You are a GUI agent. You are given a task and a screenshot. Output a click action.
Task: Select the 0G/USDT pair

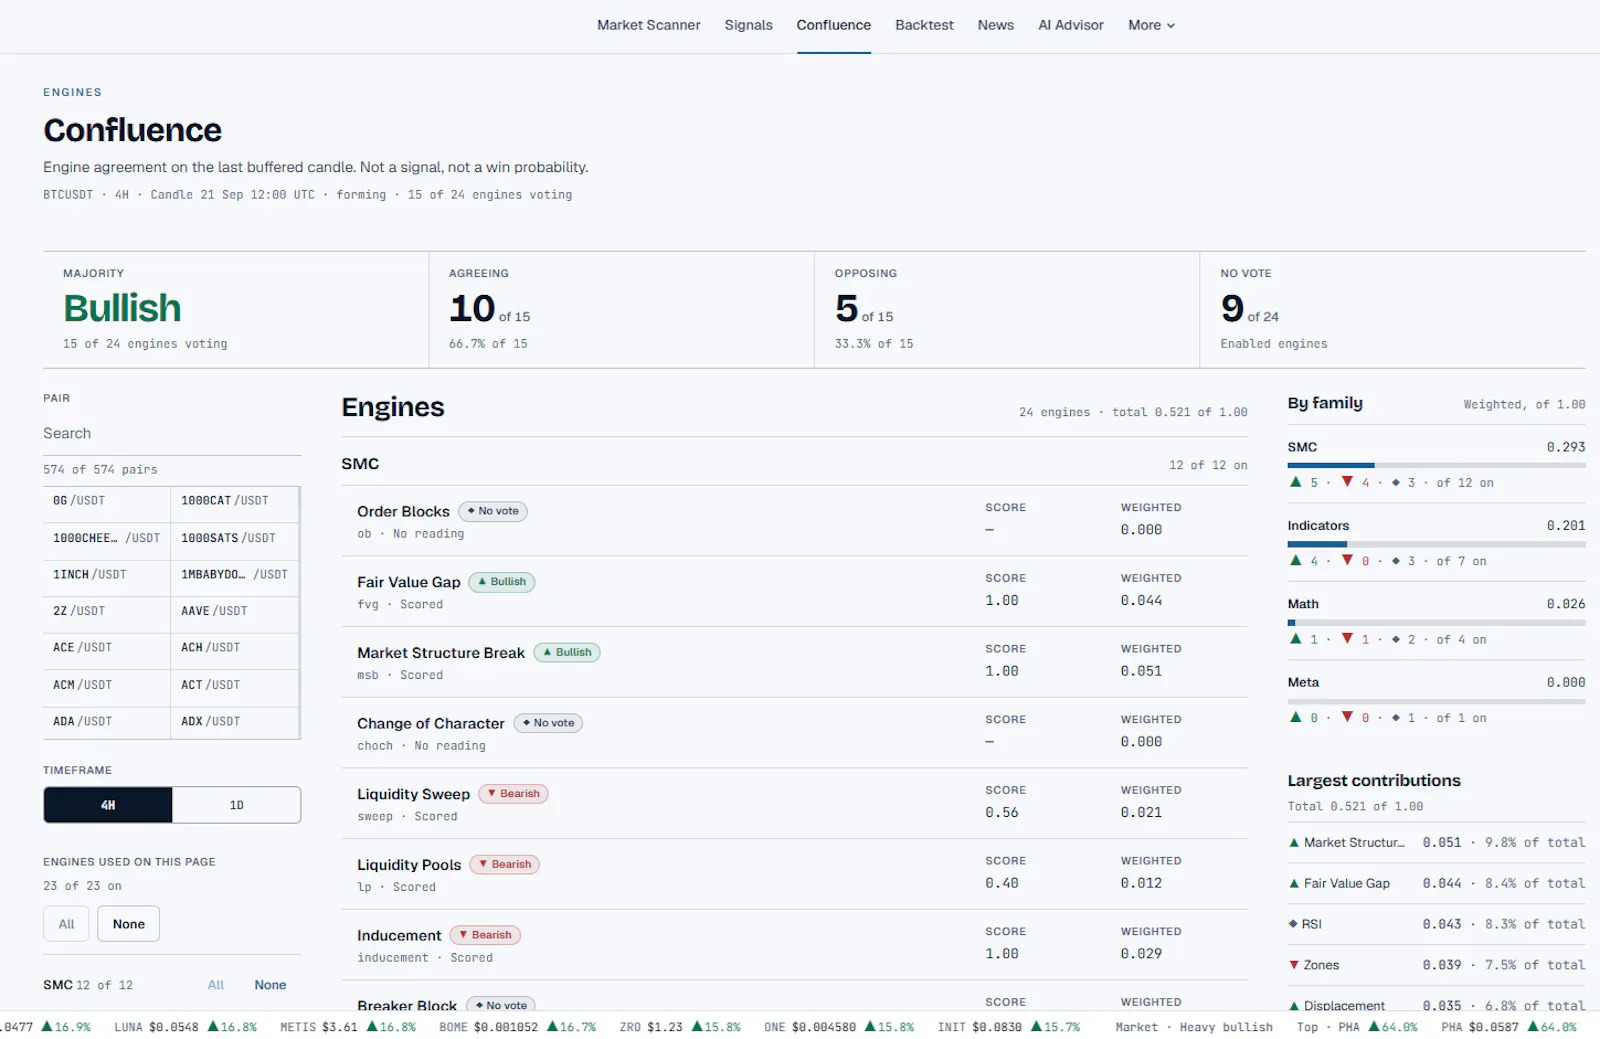click(107, 501)
